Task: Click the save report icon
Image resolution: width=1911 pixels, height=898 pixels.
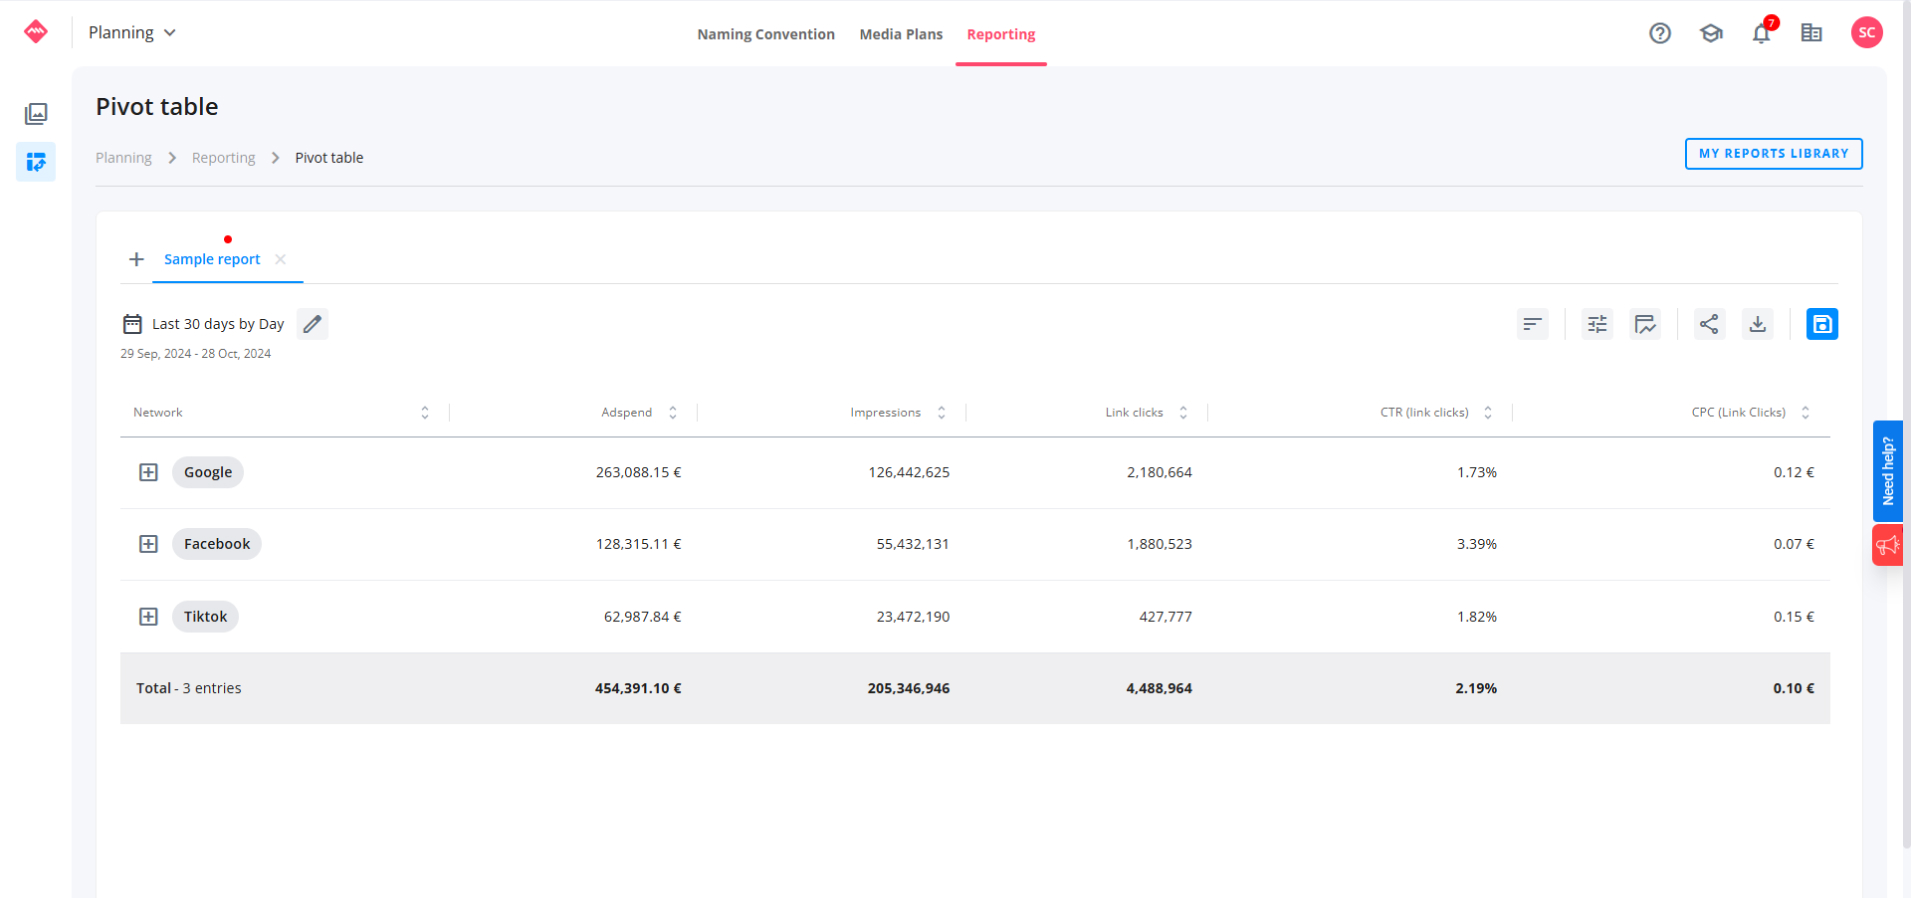Action: (x=1821, y=324)
